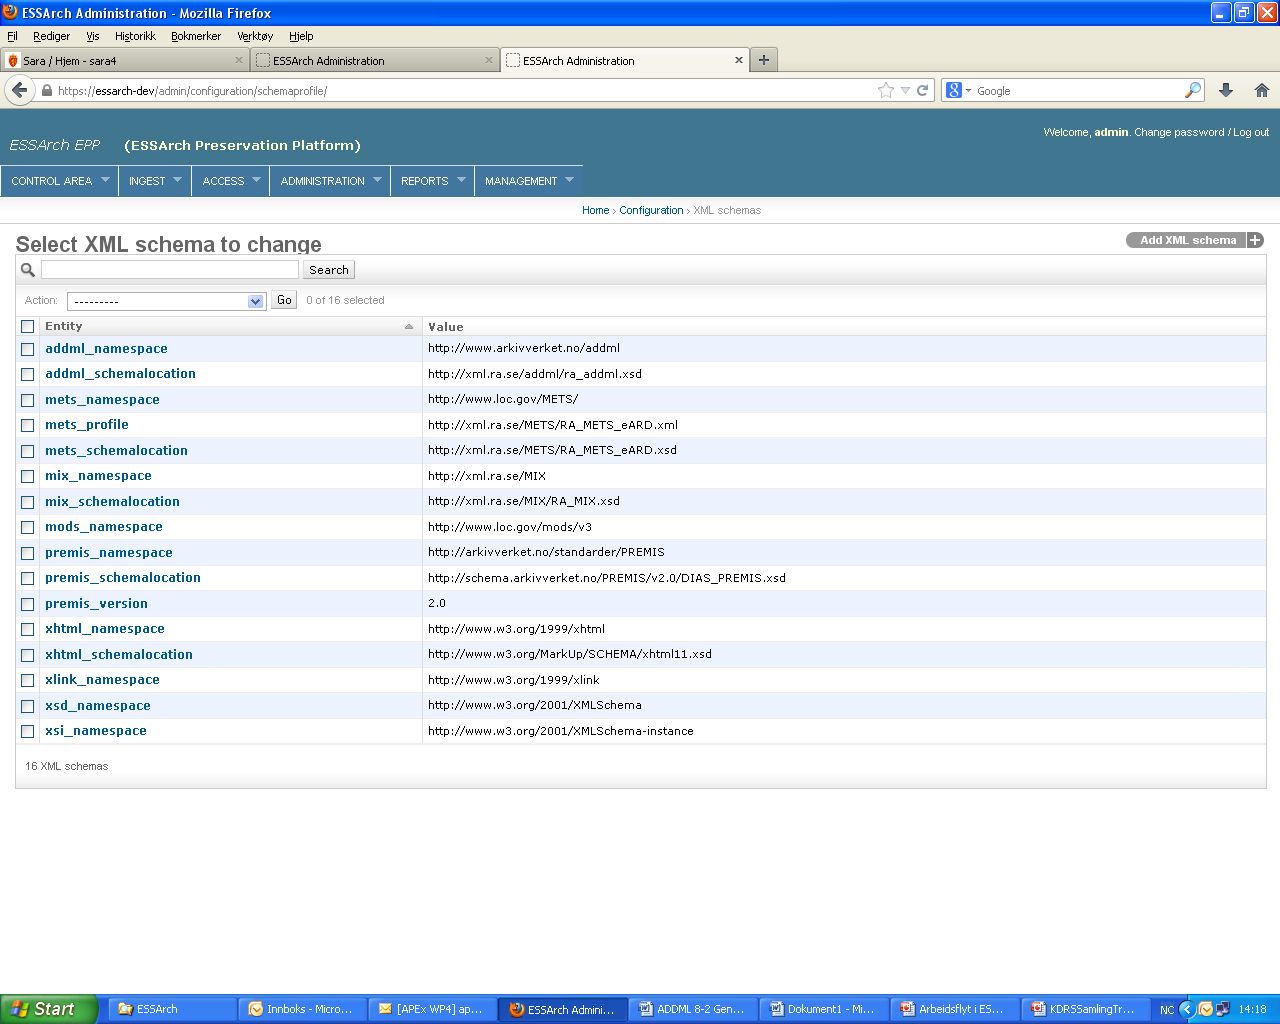The image size is (1280, 1024).
Task: Open Dokument1 Word taskbar item
Action: pyautogui.click(x=823, y=1009)
